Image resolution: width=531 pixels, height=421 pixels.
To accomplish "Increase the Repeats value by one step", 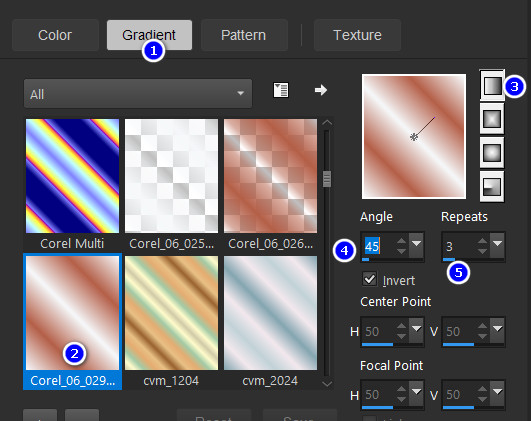I will pyautogui.click(x=483, y=241).
